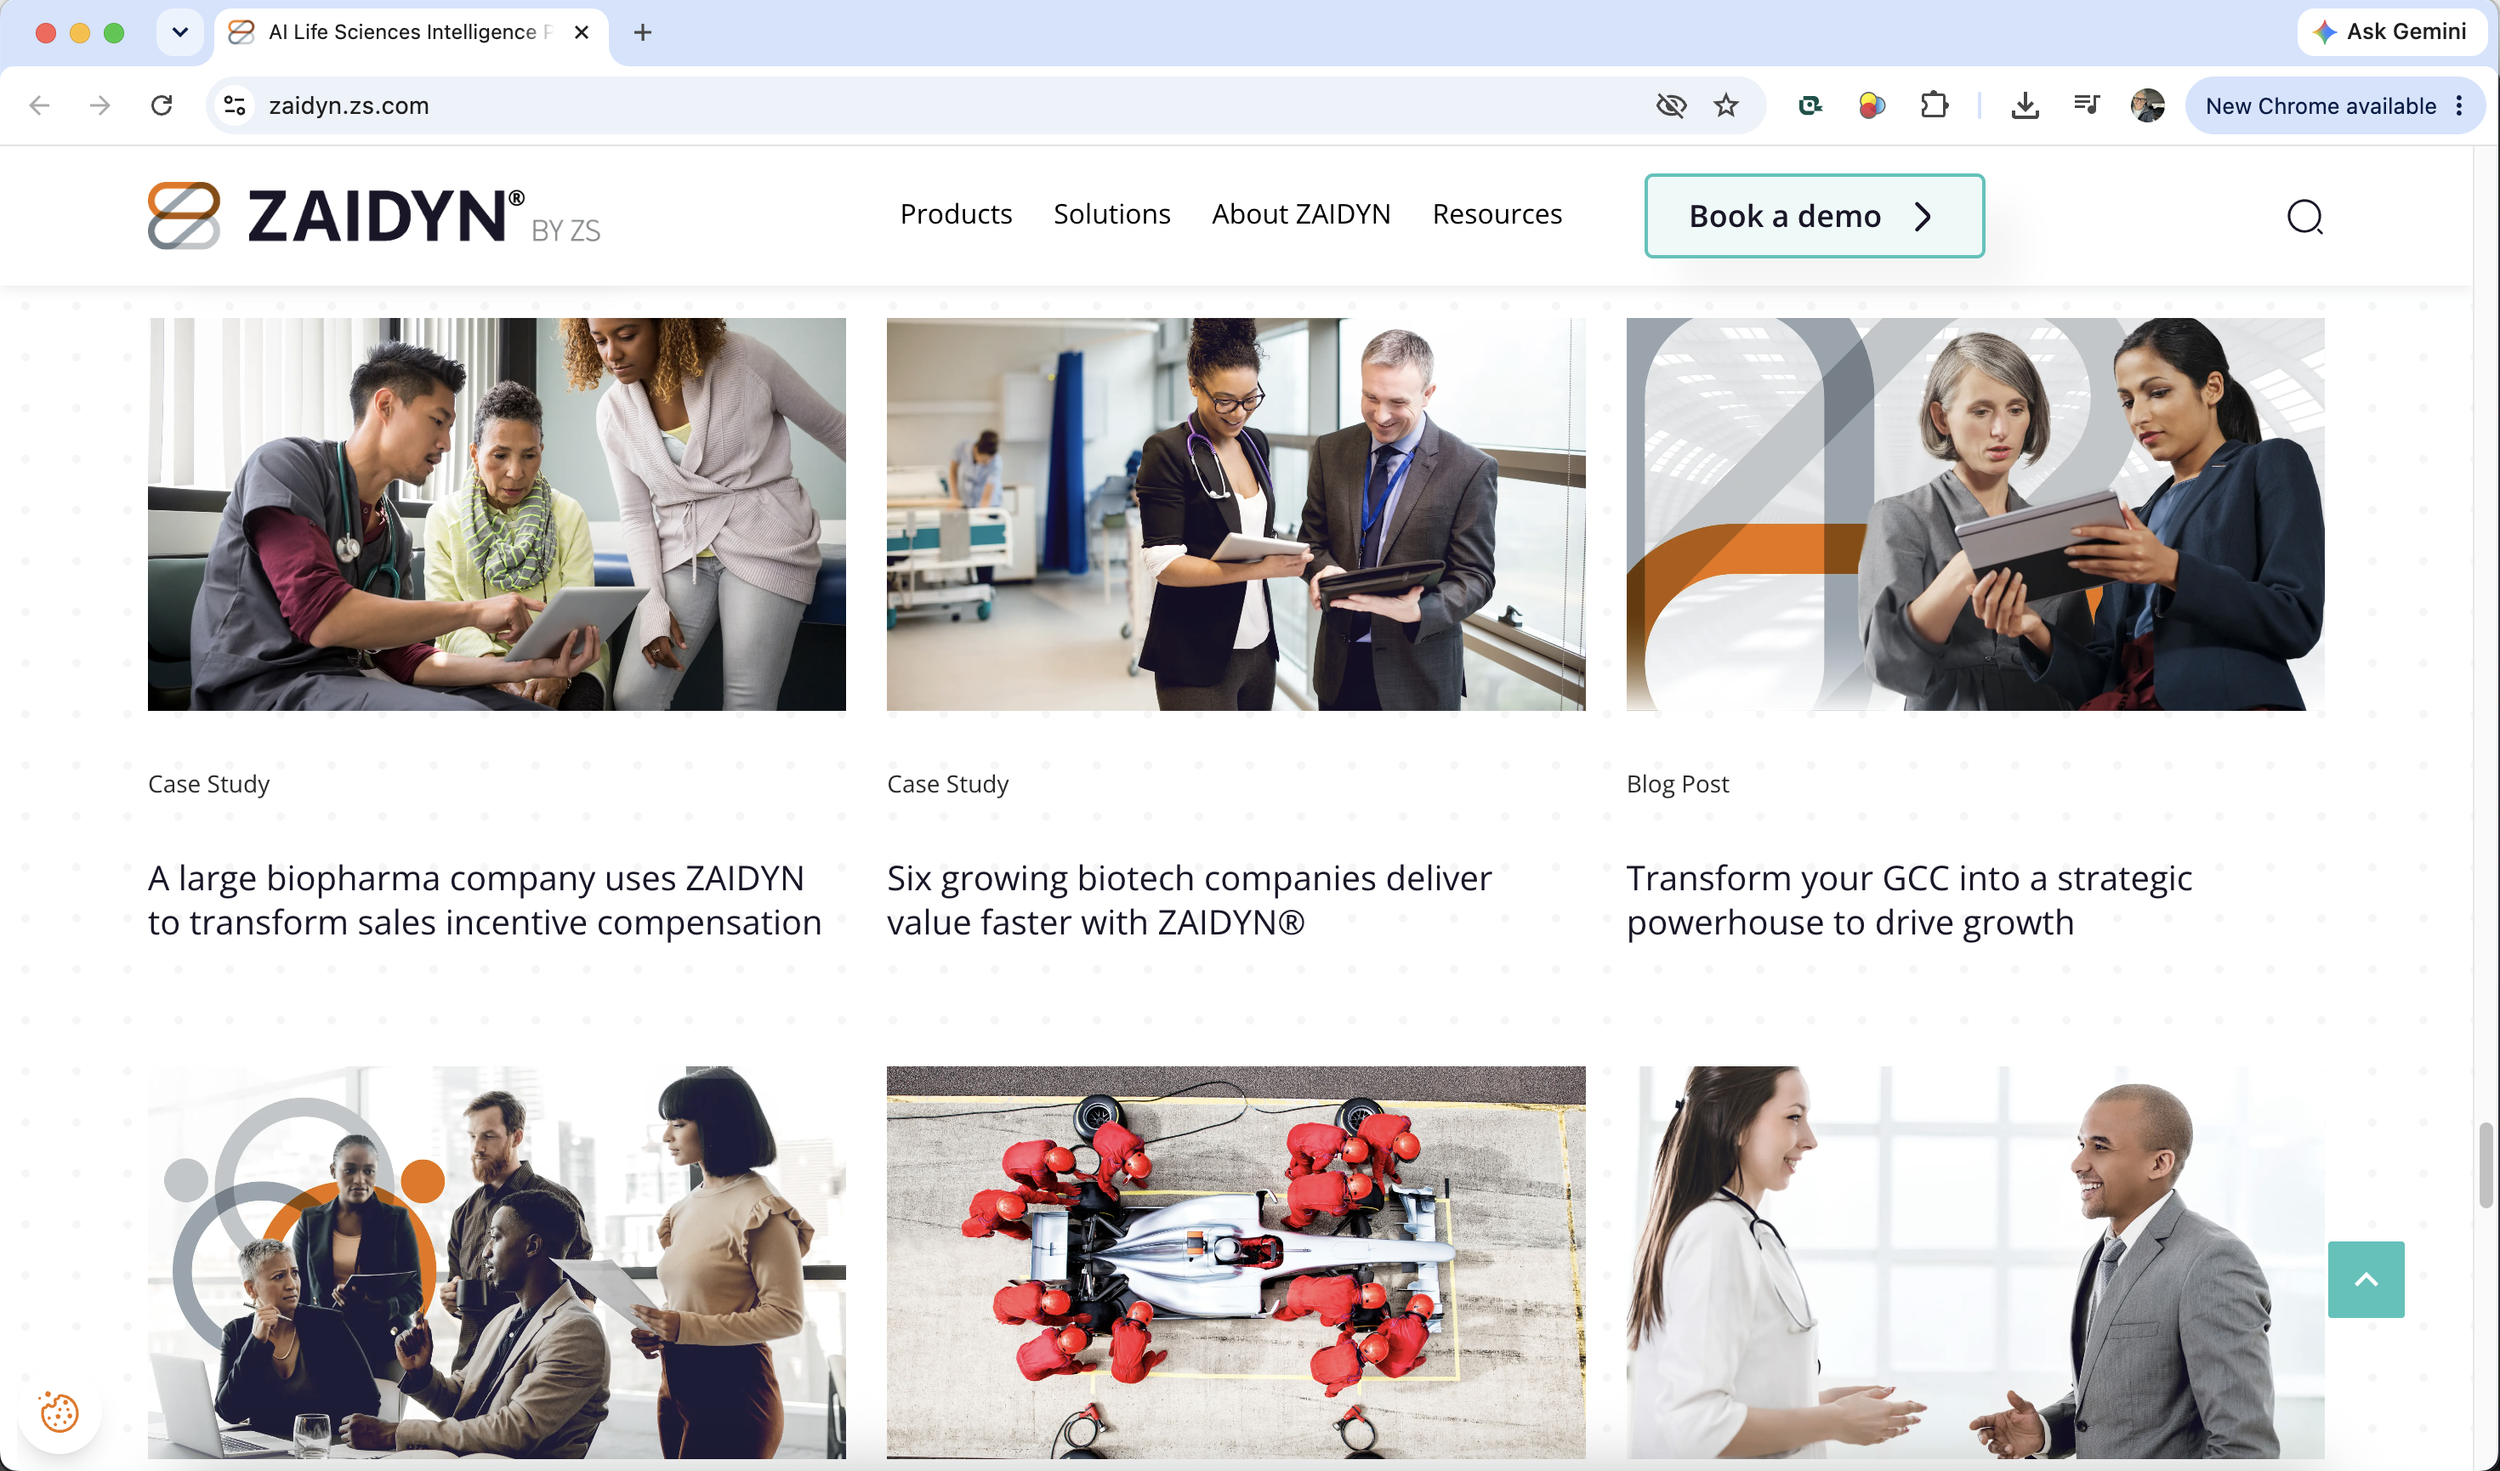Viewport: 2500px width, 1471px height.
Task: Click the Chrome profile avatar
Action: (2147, 105)
